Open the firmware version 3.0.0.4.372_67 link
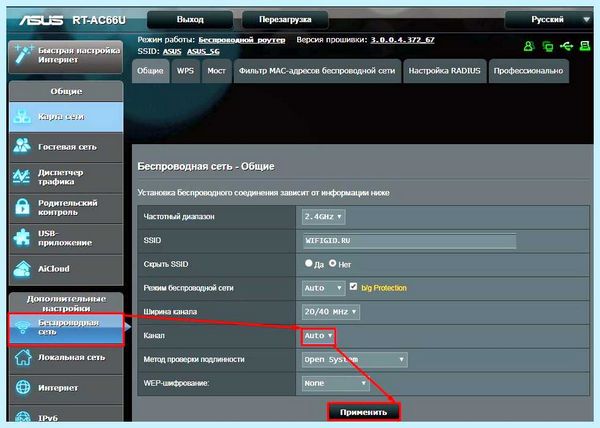This screenshot has width=600, height=428. point(402,40)
